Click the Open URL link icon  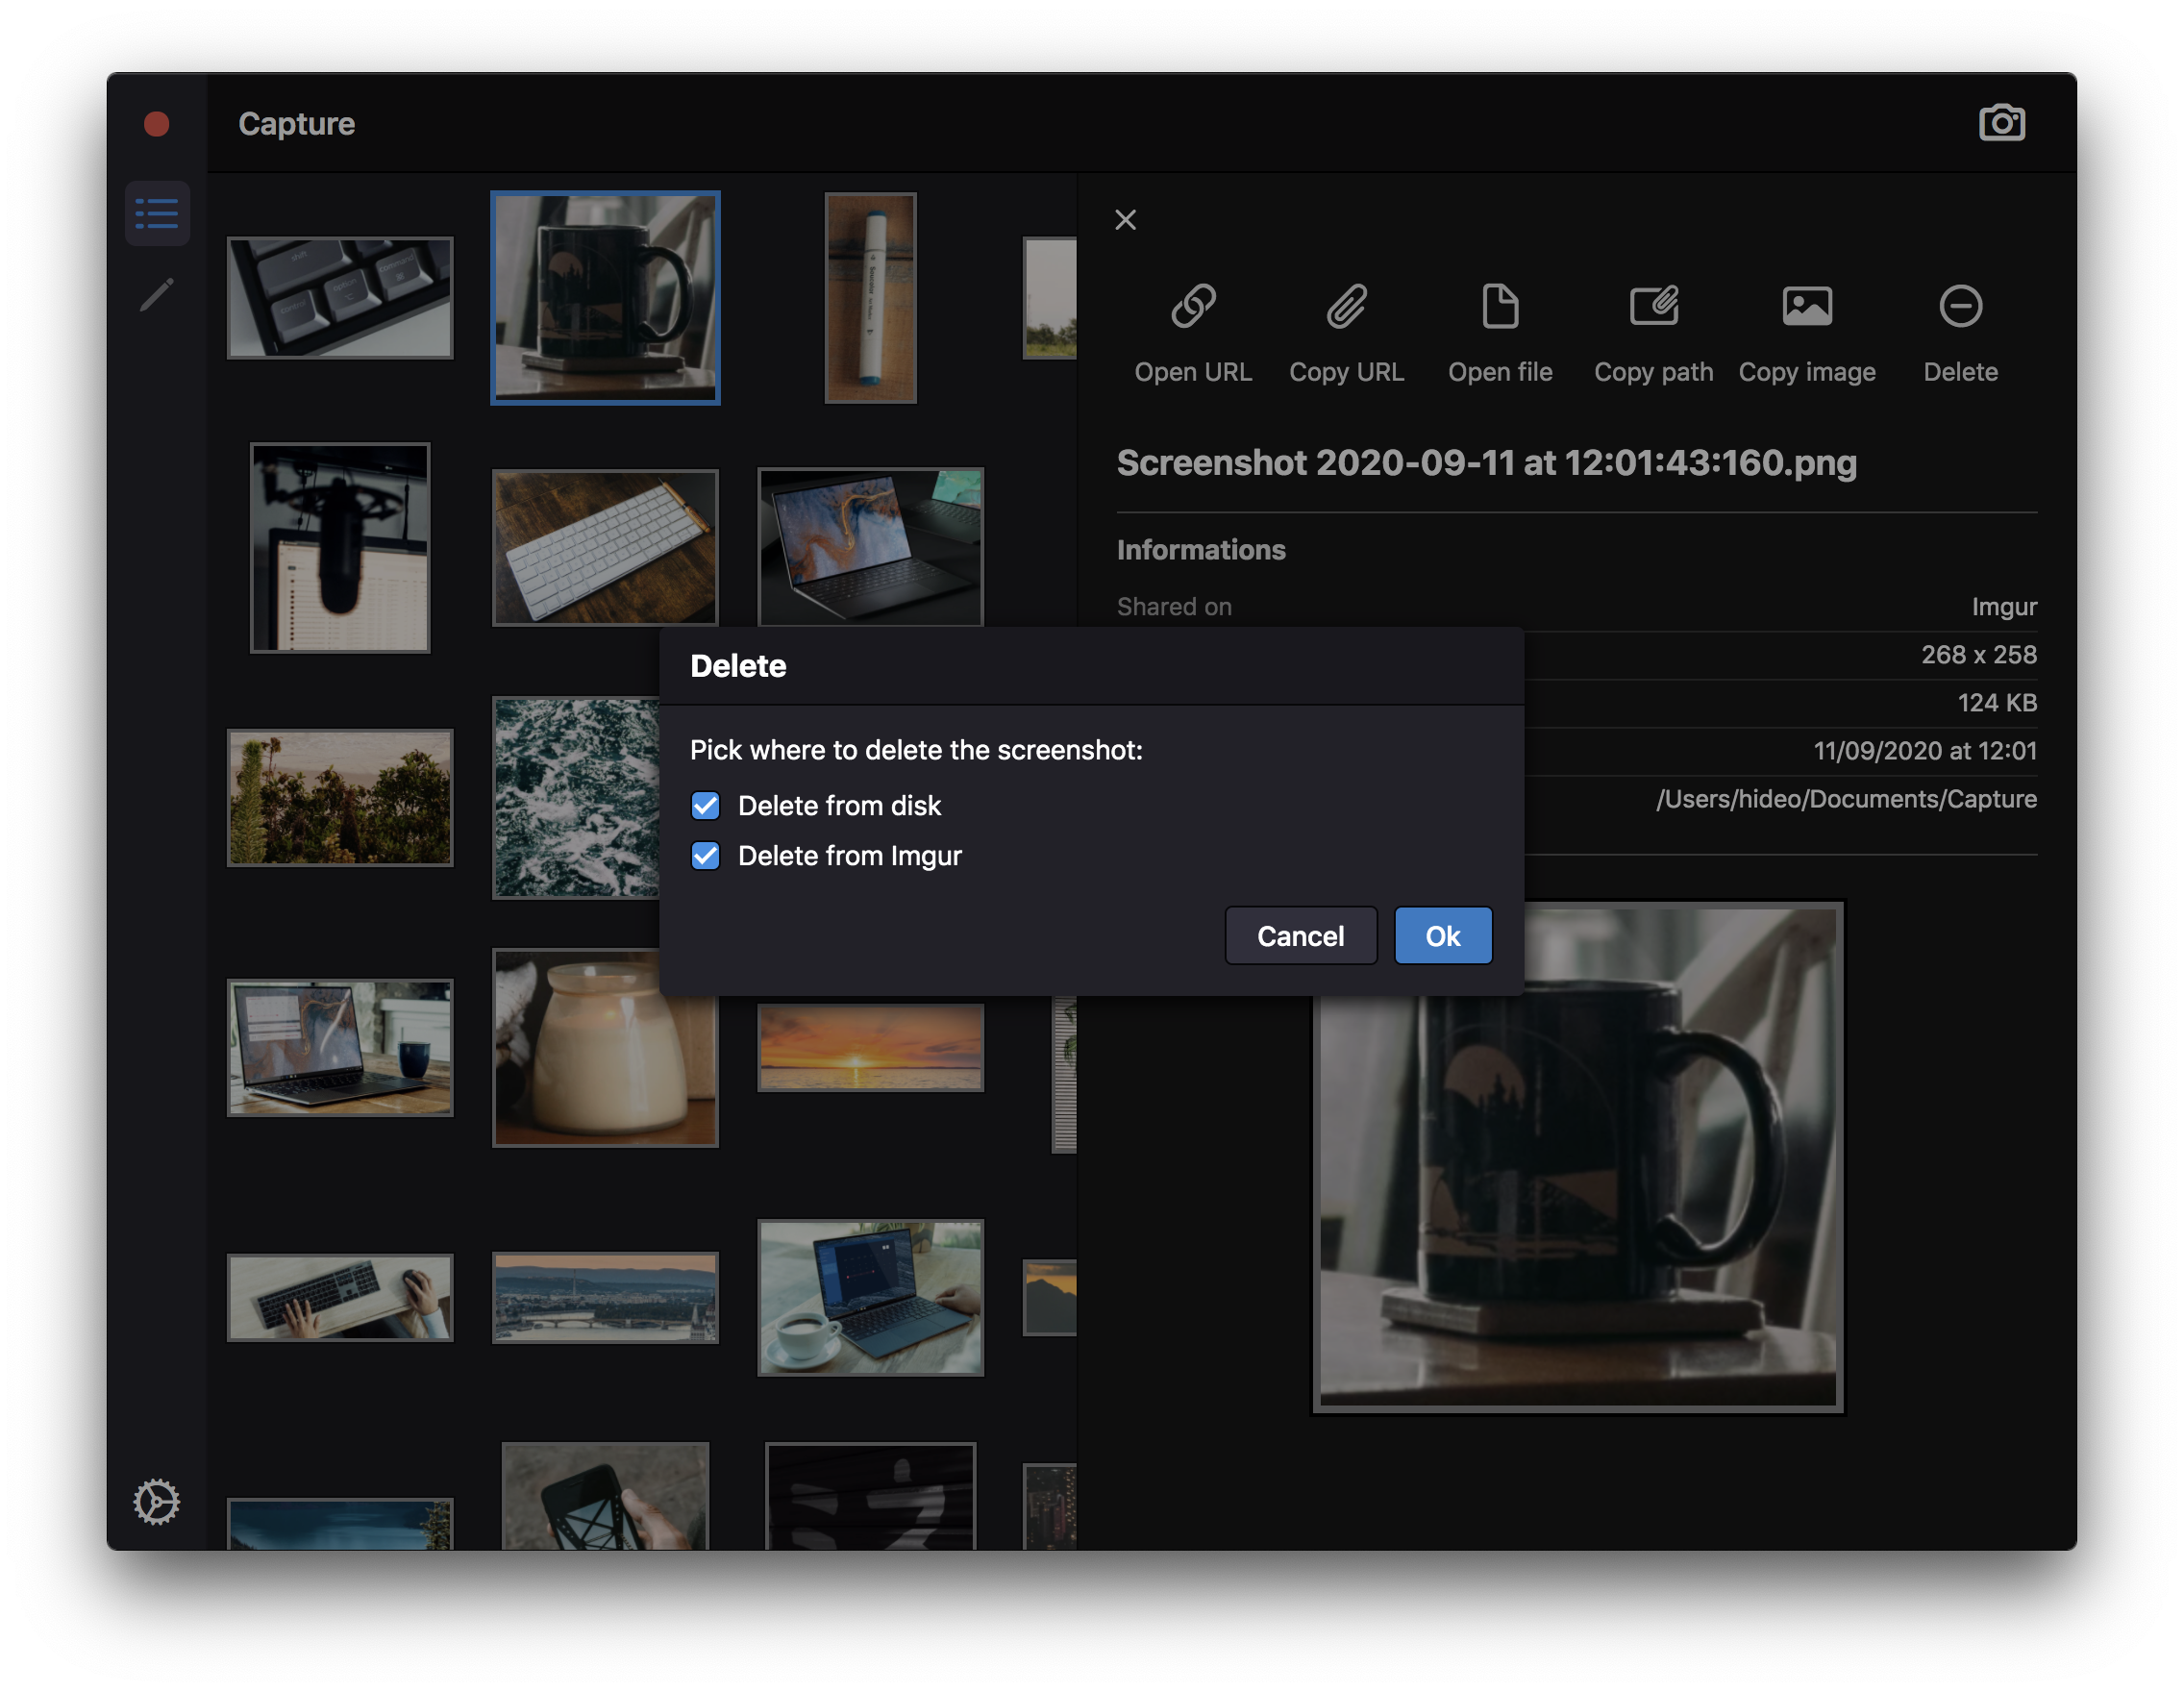(1193, 307)
